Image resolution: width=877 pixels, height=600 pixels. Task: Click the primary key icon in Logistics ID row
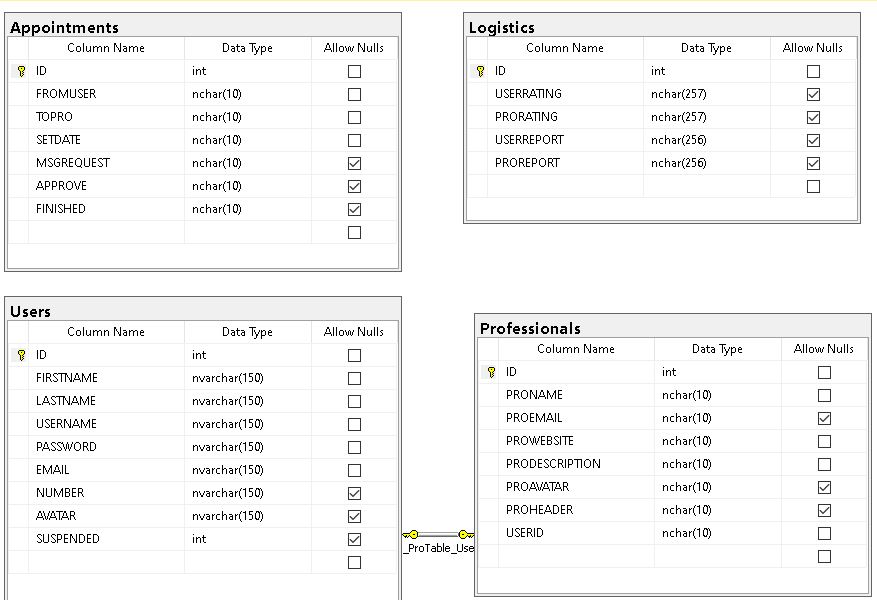480,71
